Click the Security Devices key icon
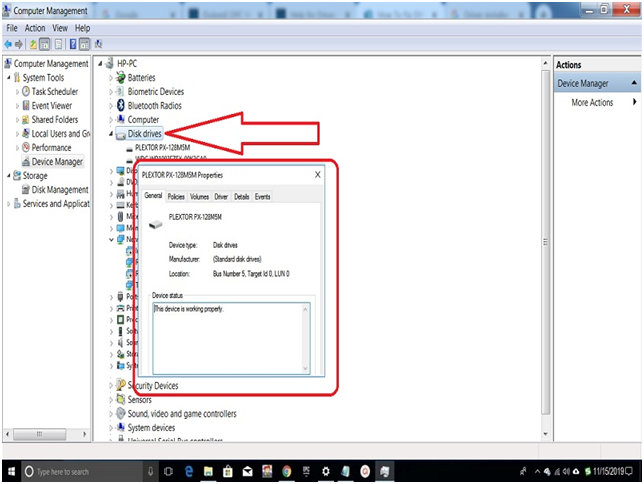The height and width of the screenshot is (484, 644). 121,385
